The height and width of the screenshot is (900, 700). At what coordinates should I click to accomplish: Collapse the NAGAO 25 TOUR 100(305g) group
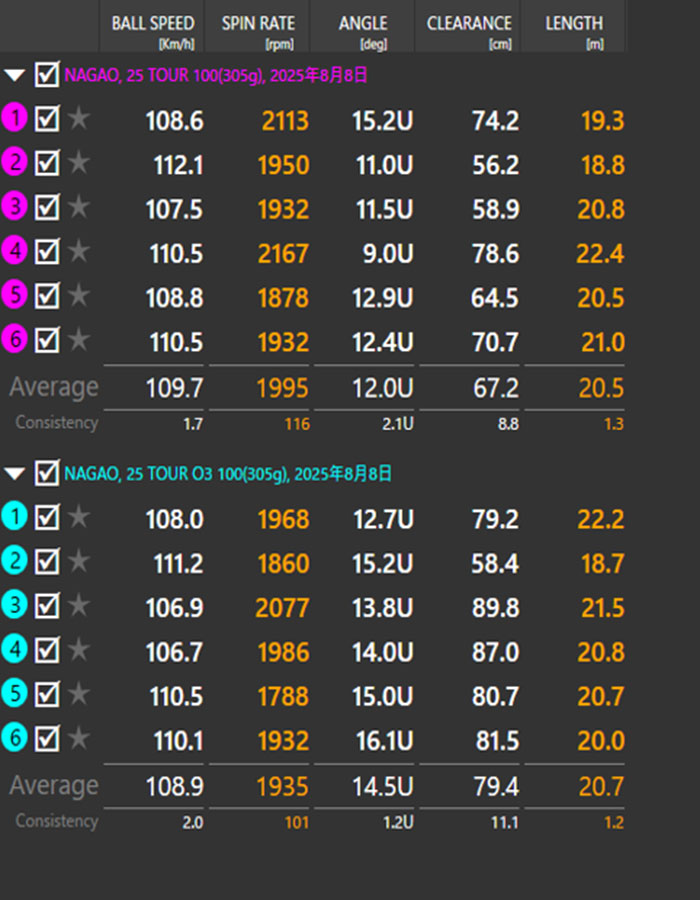[x=14, y=75]
